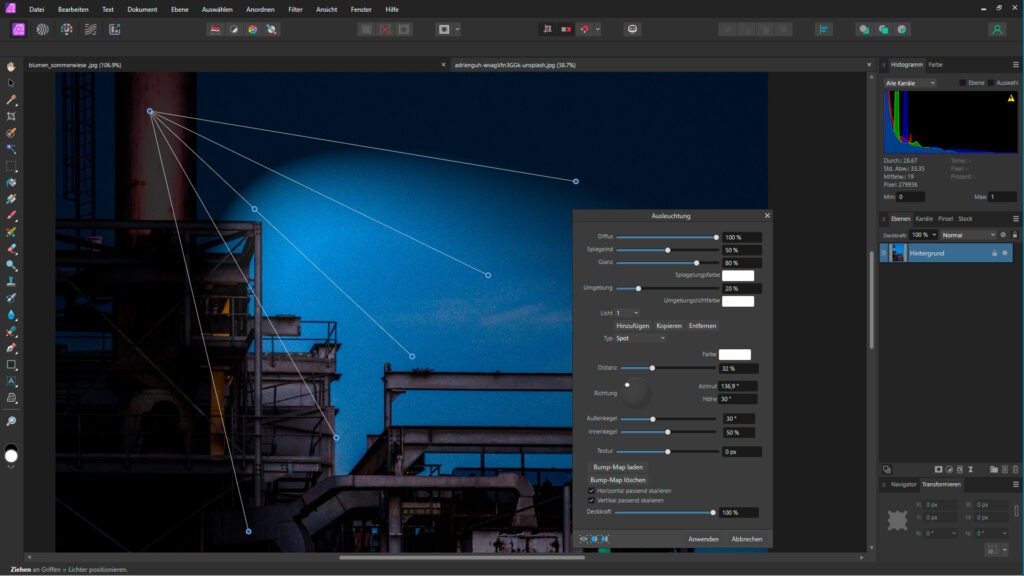Open the Licht number dropdown

[627, 313]
